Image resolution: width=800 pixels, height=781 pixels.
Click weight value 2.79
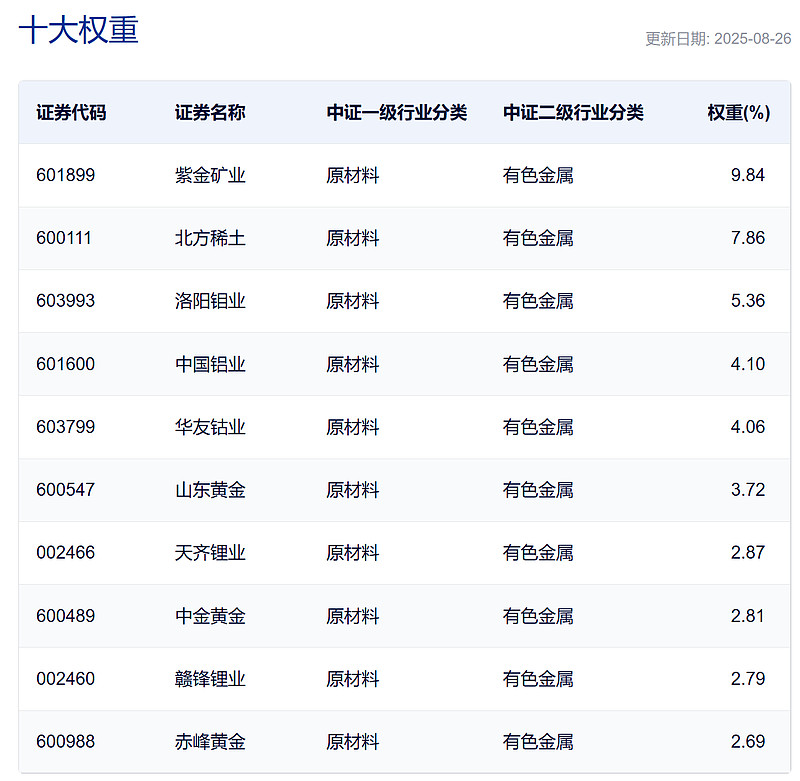click(x=747, y=678)
